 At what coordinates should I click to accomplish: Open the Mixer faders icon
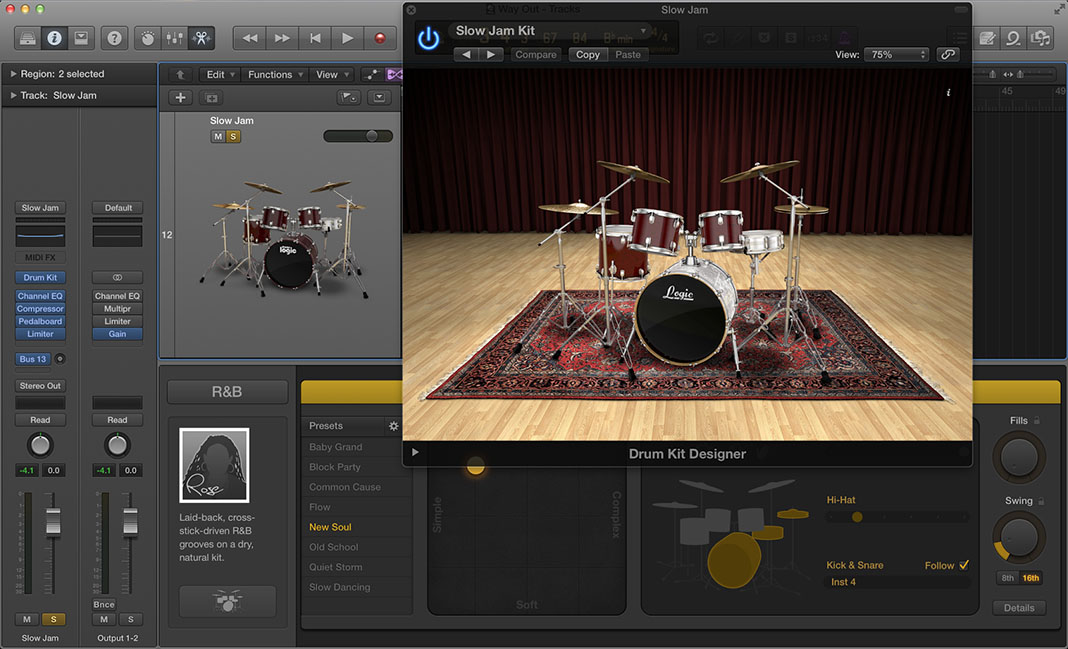pyautogui.click(x=174, y=38)
